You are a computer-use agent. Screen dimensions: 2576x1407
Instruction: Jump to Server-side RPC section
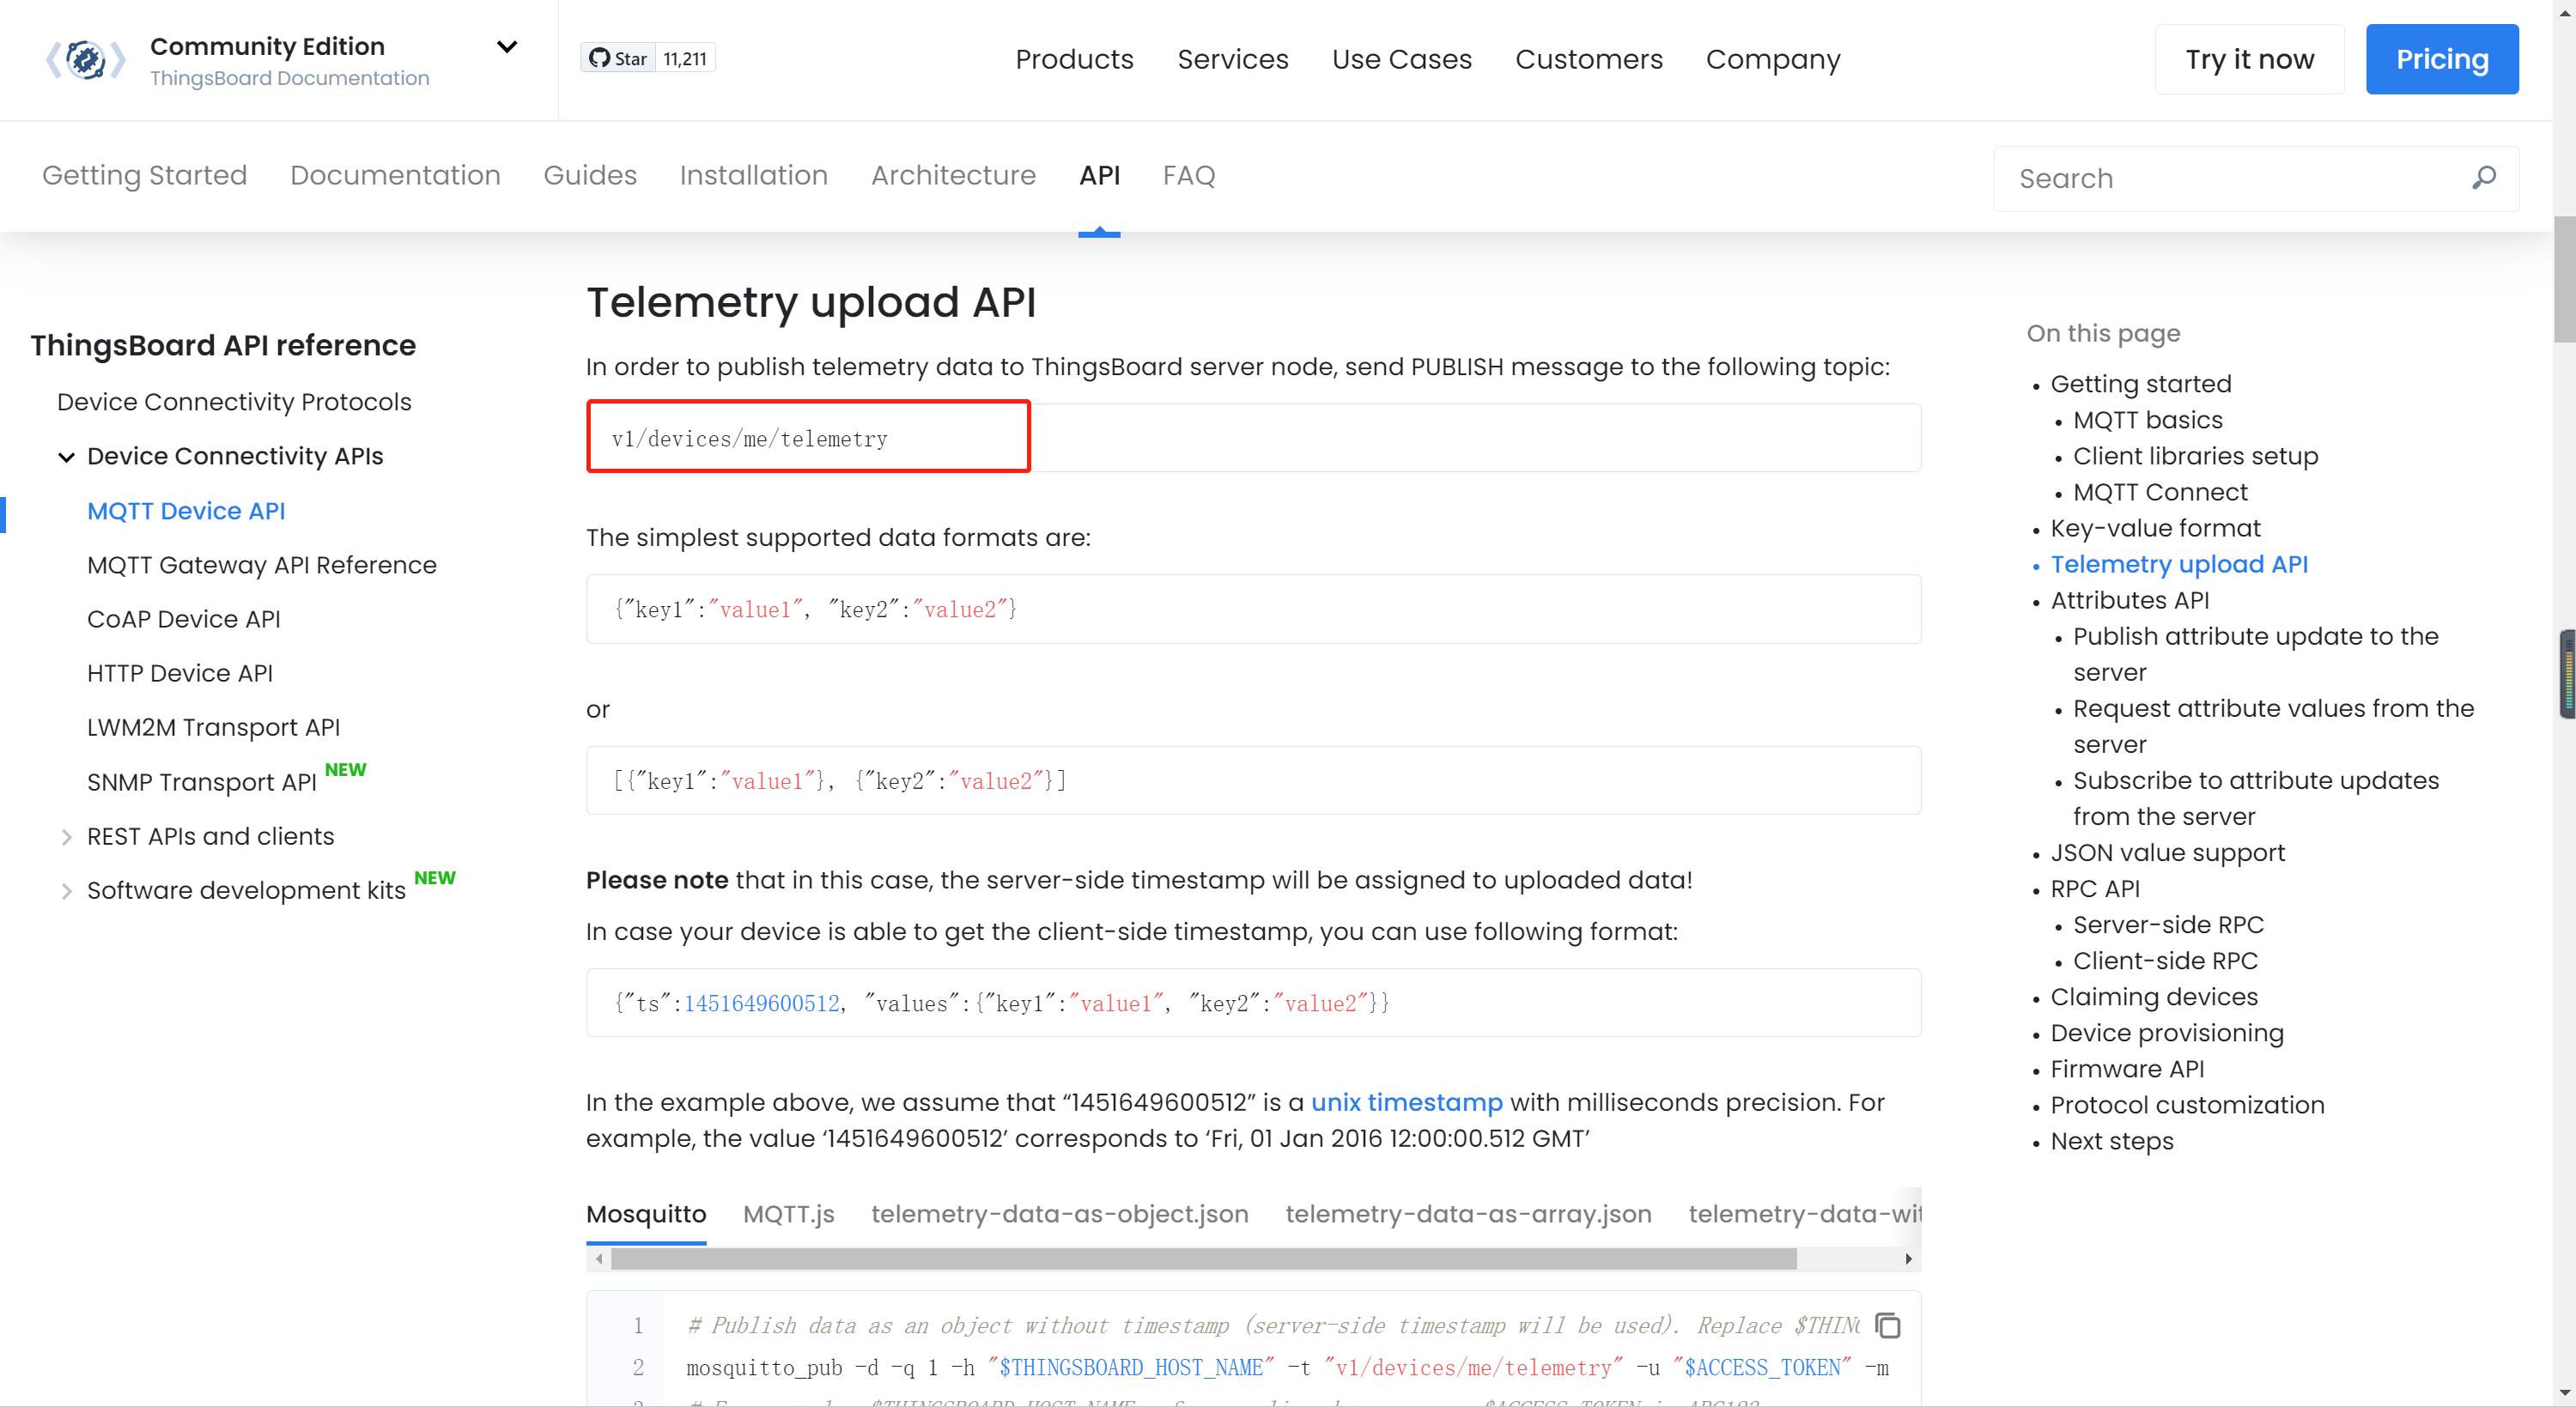2167,925
